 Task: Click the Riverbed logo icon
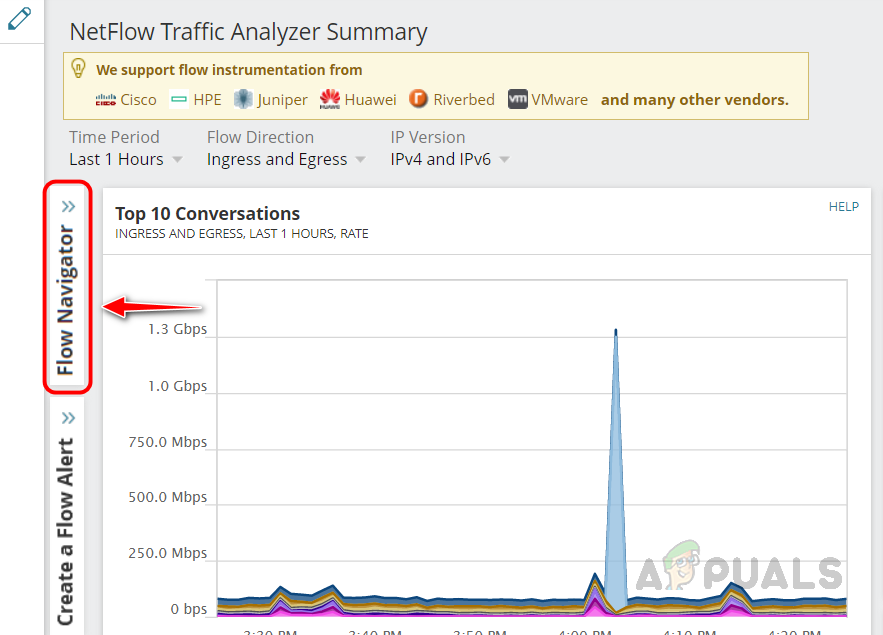coord(418,99)
